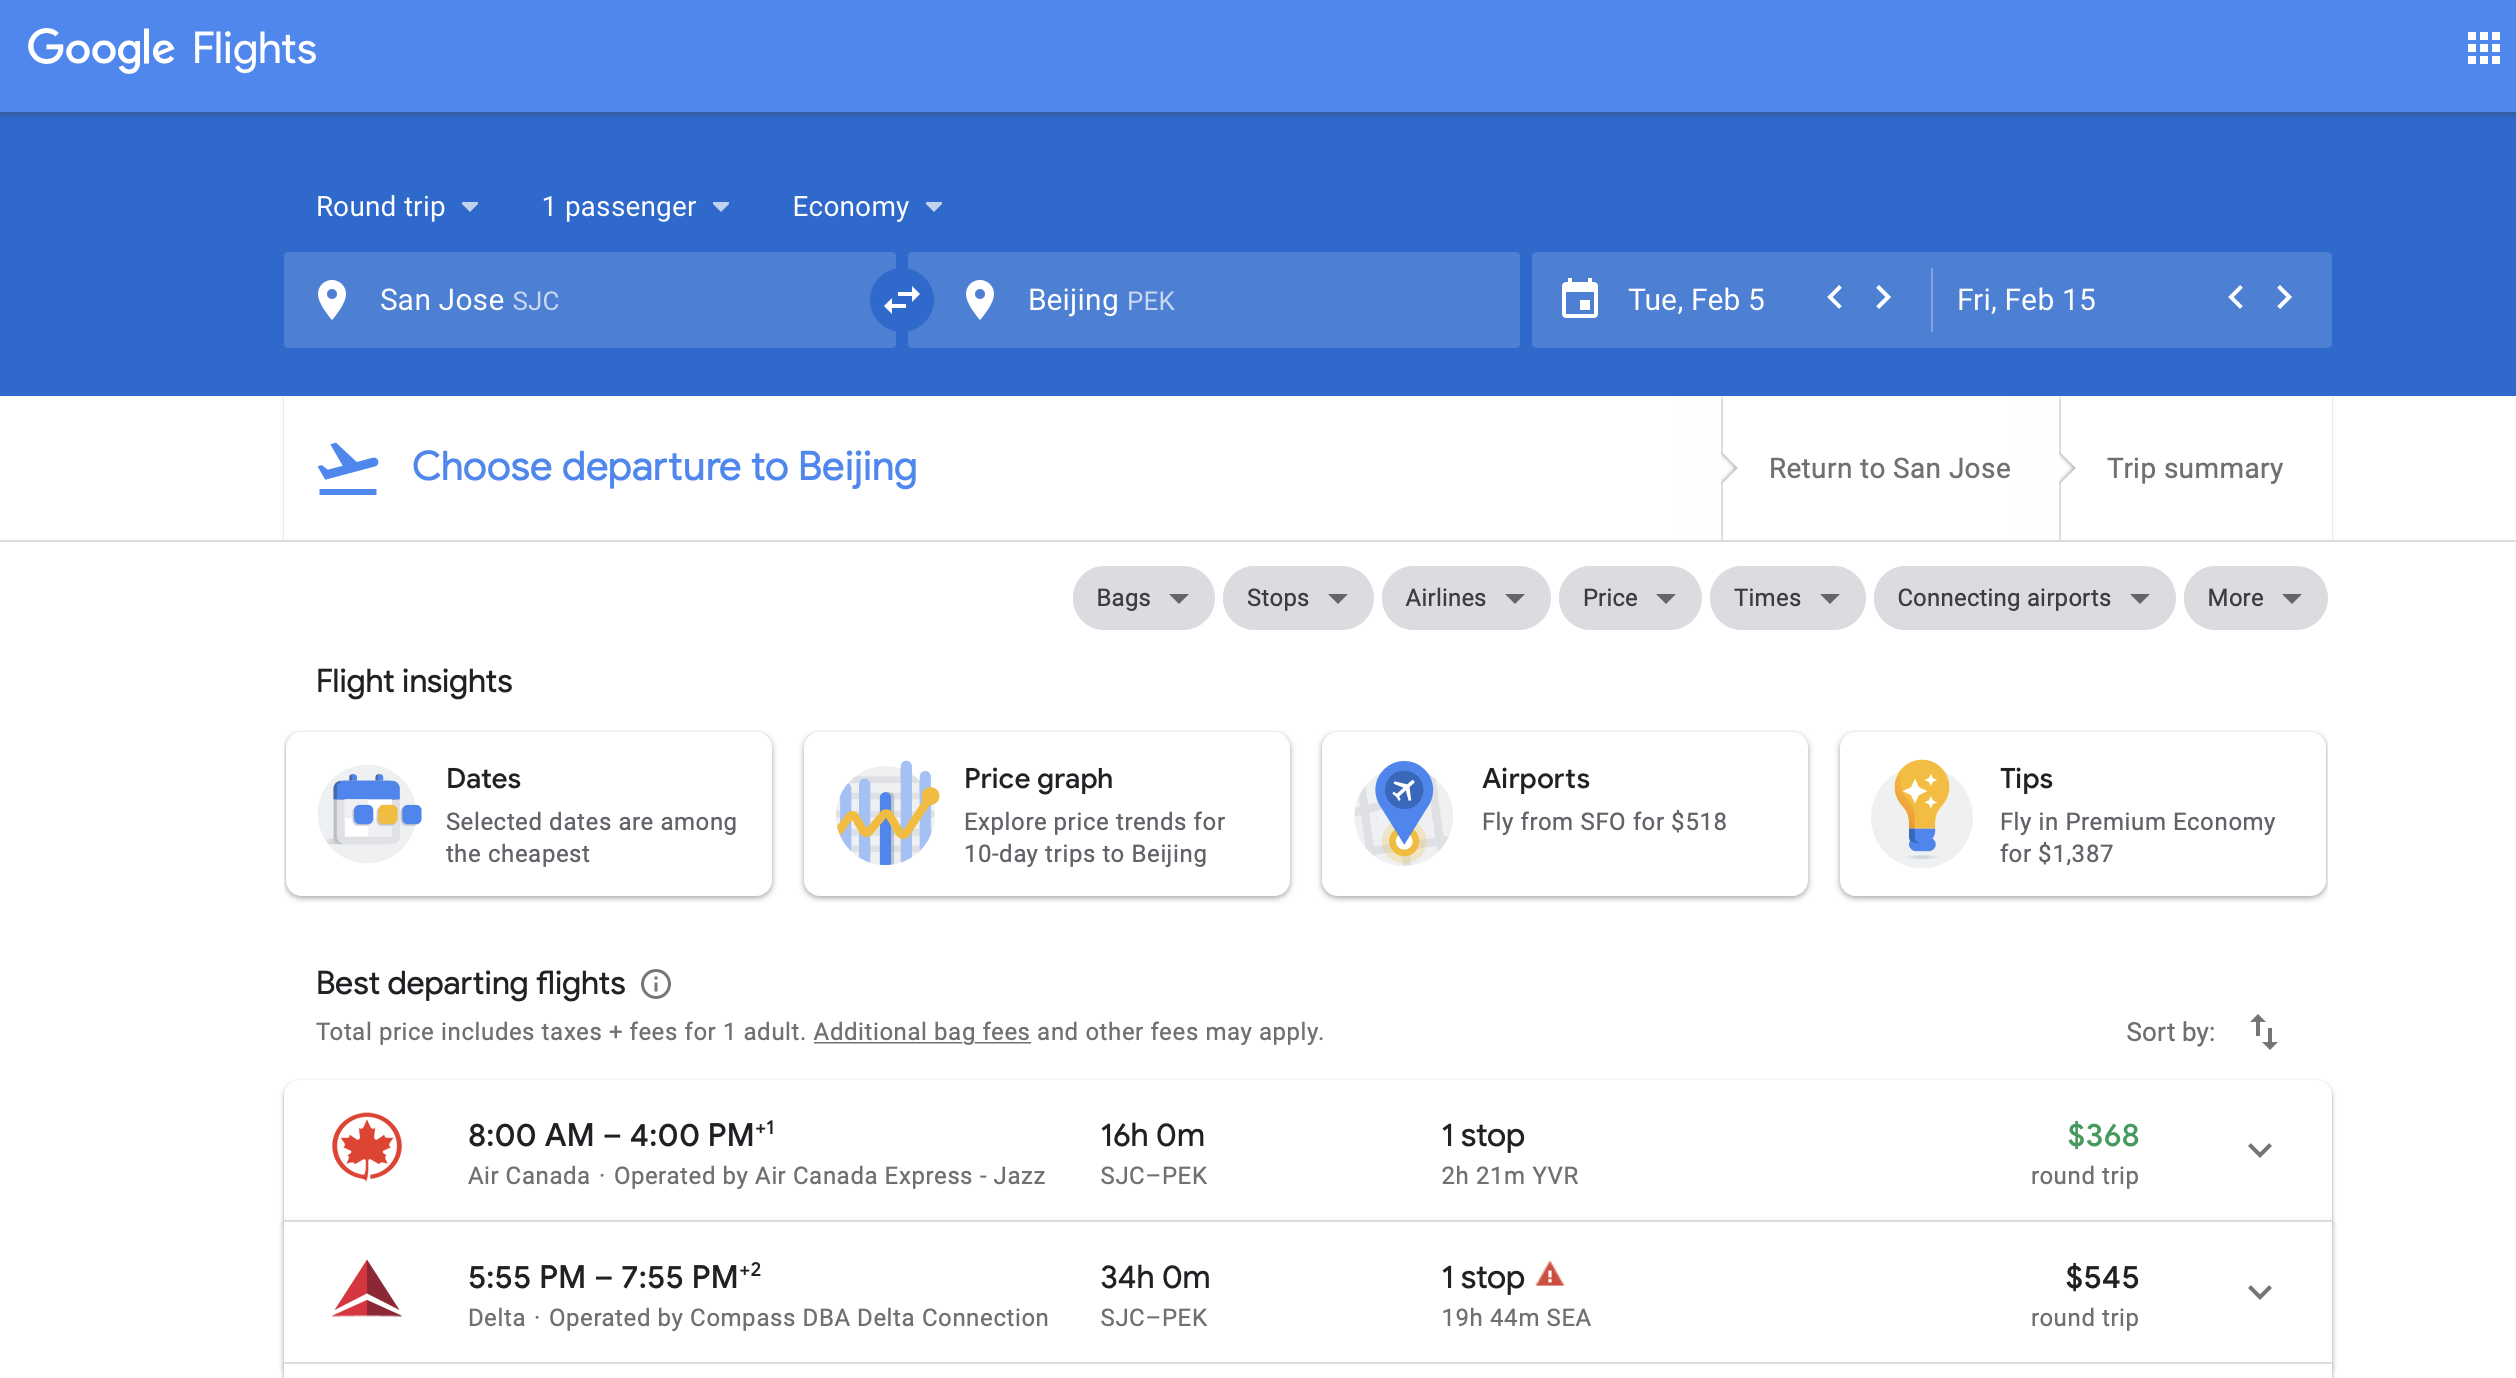The width and height of the screenshot is (2516, 1378).
Task: Expand the Delta $545 flight details
Action: tap(2260, 1292)
